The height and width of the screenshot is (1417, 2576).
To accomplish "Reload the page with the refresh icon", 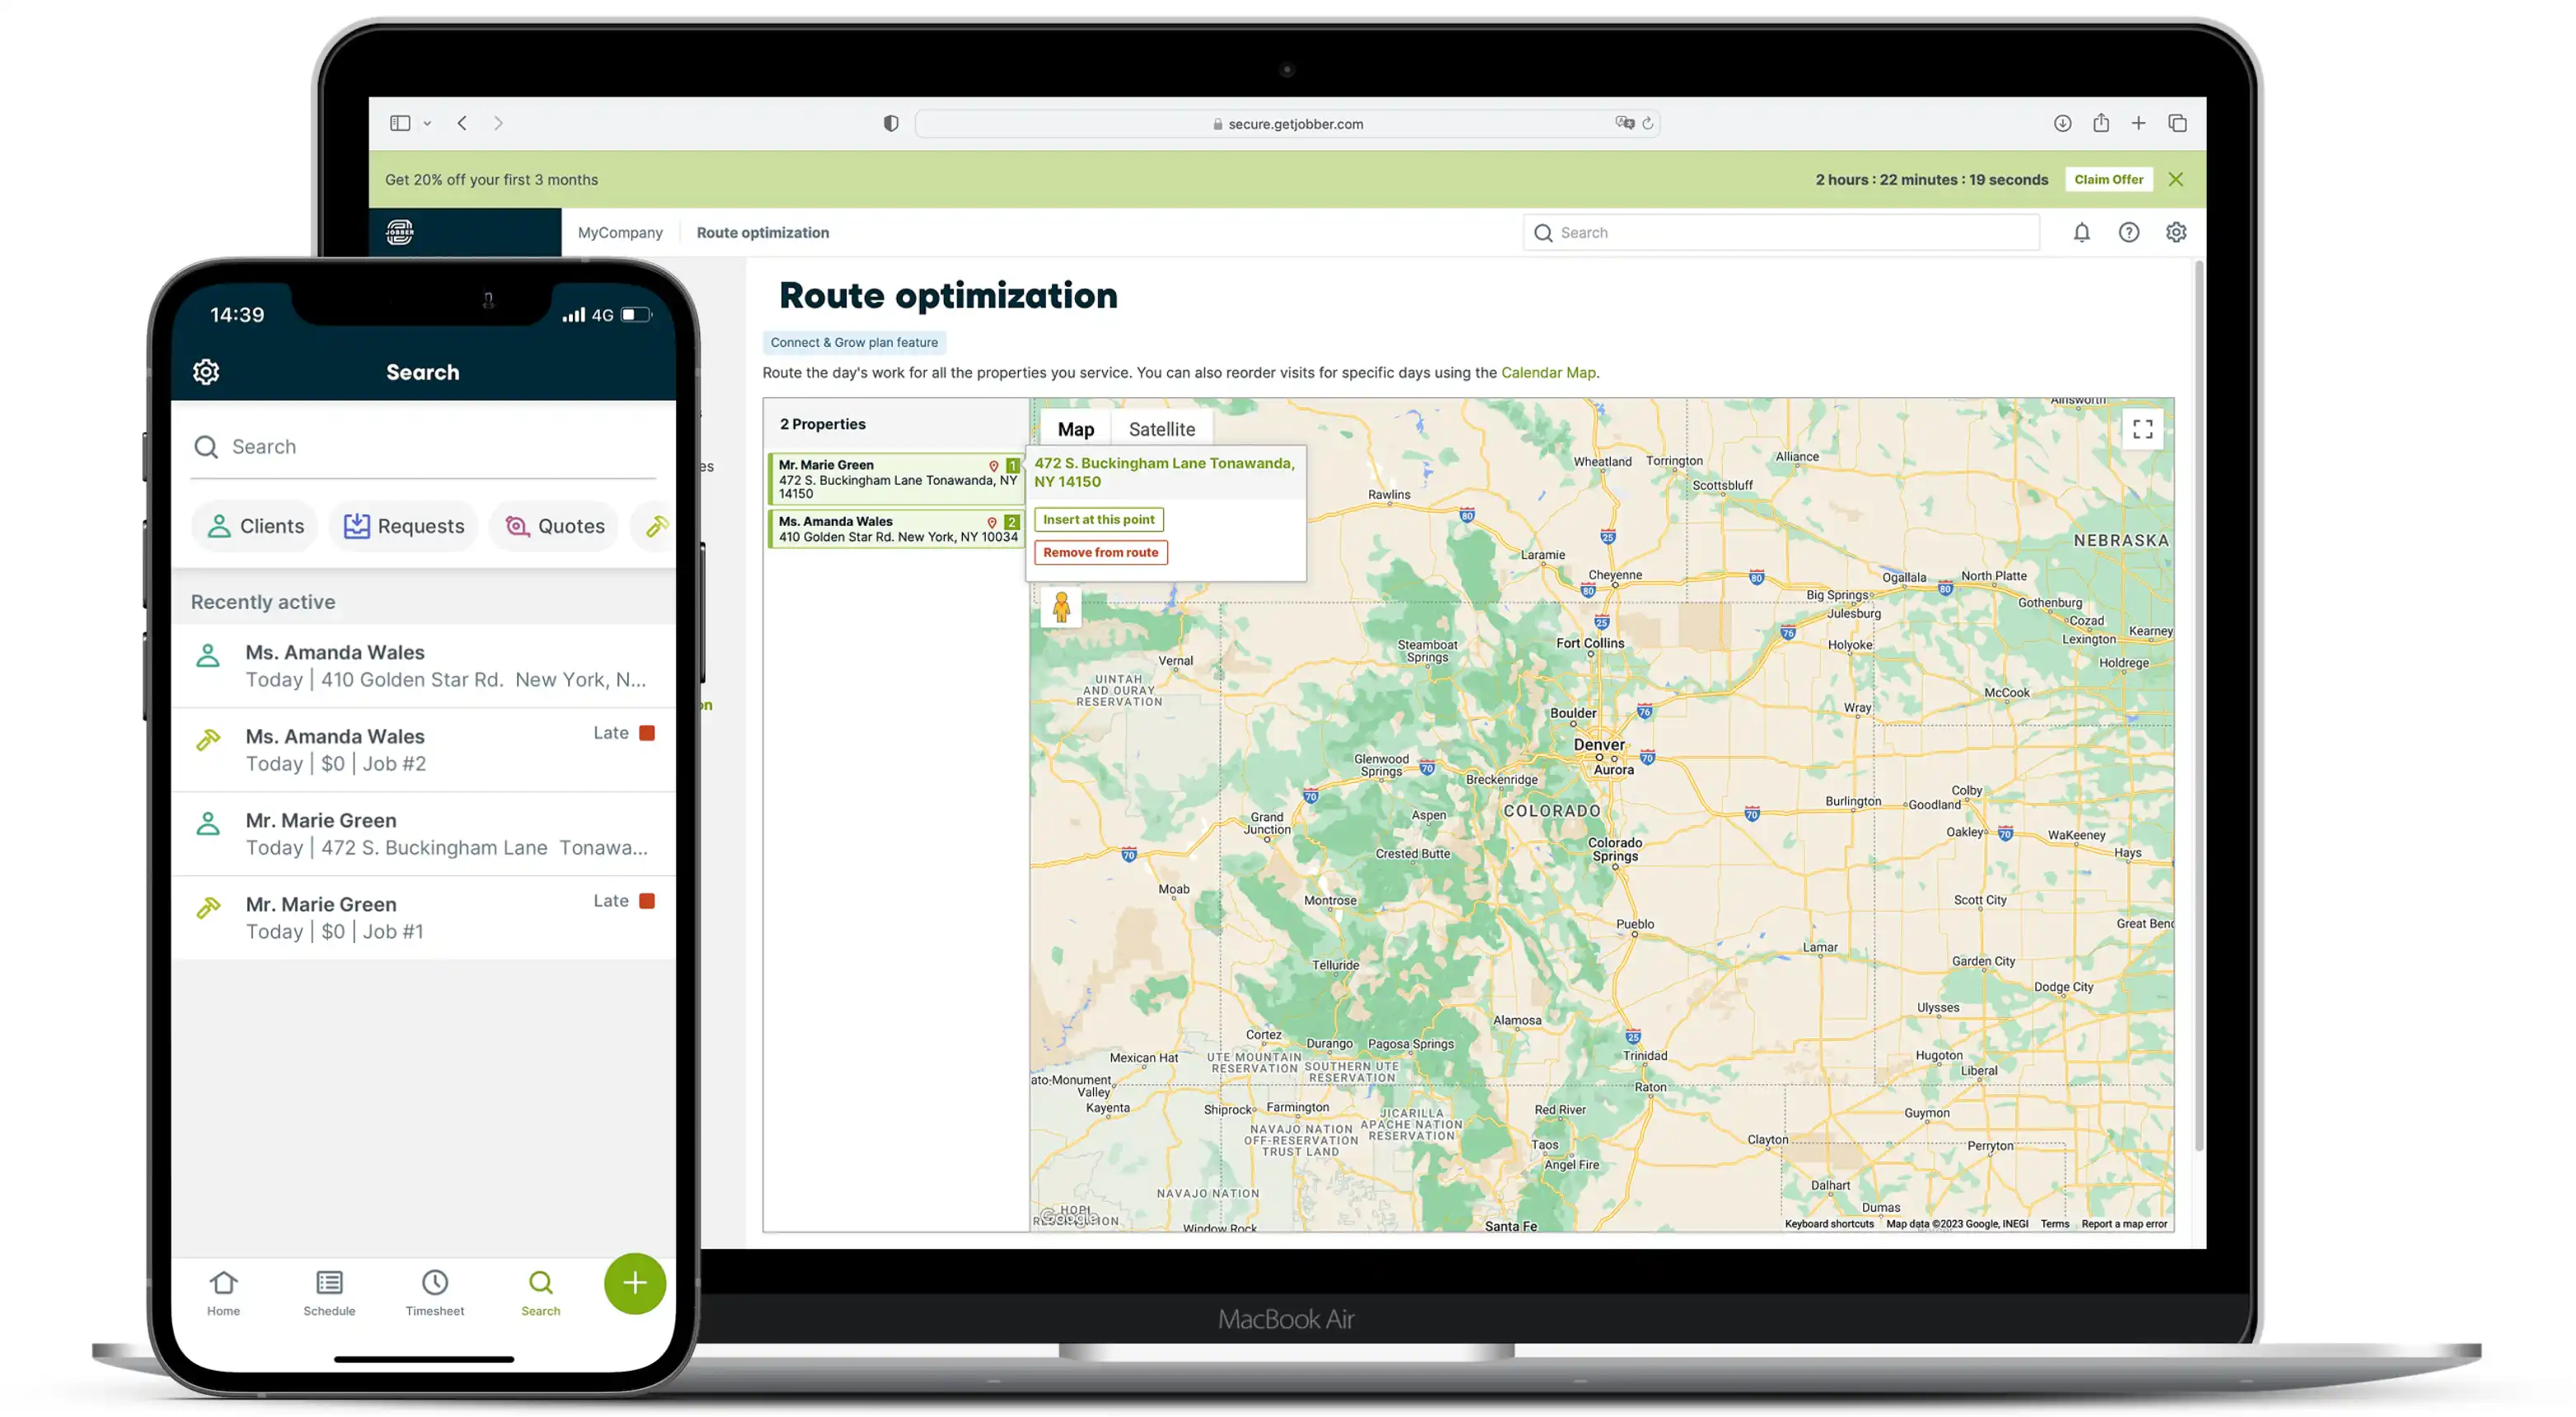I will click(x=1648, y=123).
